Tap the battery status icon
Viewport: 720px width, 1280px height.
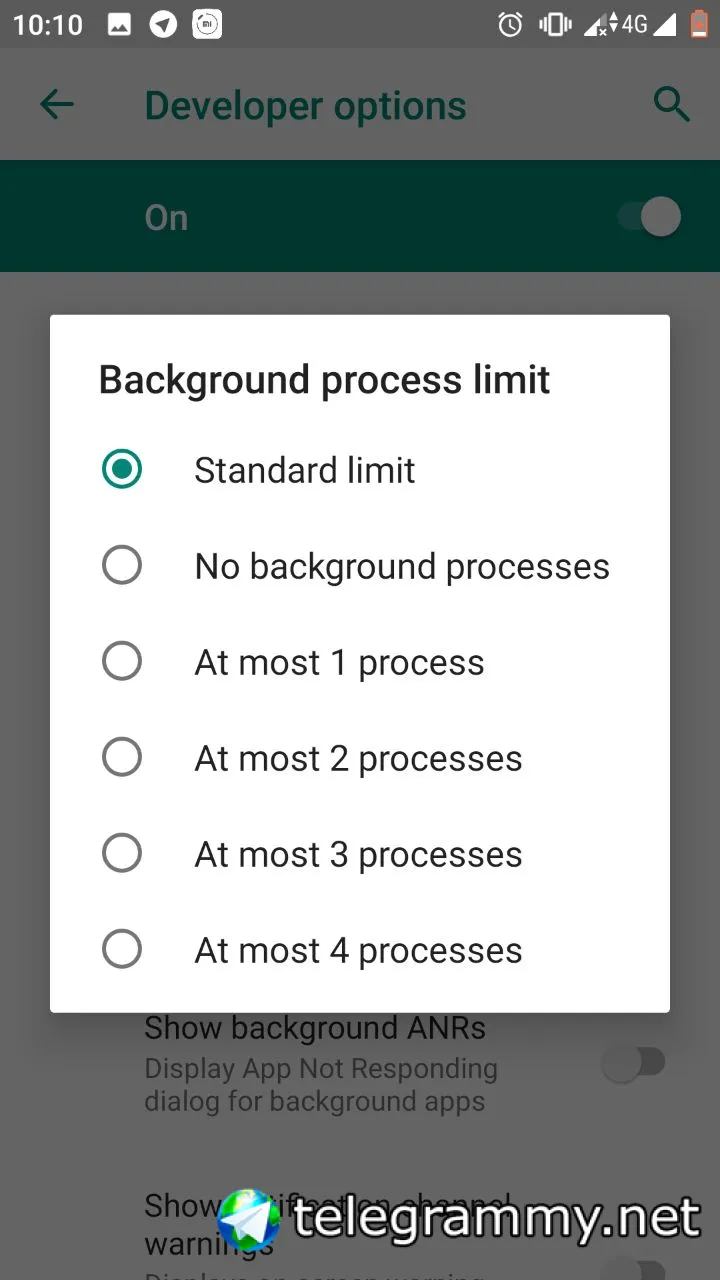(699, 24)
